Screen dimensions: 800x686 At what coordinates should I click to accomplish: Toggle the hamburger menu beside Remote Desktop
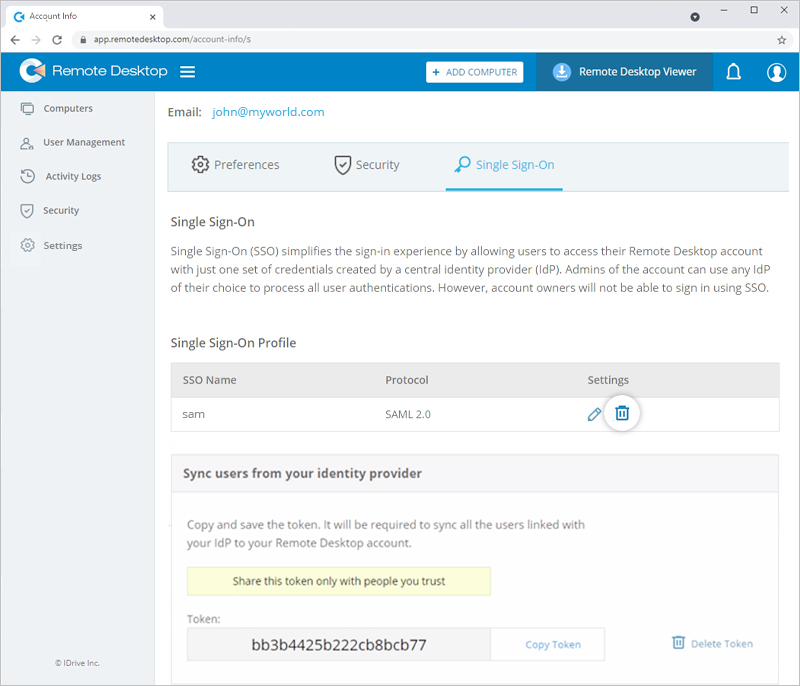point(187,72)
